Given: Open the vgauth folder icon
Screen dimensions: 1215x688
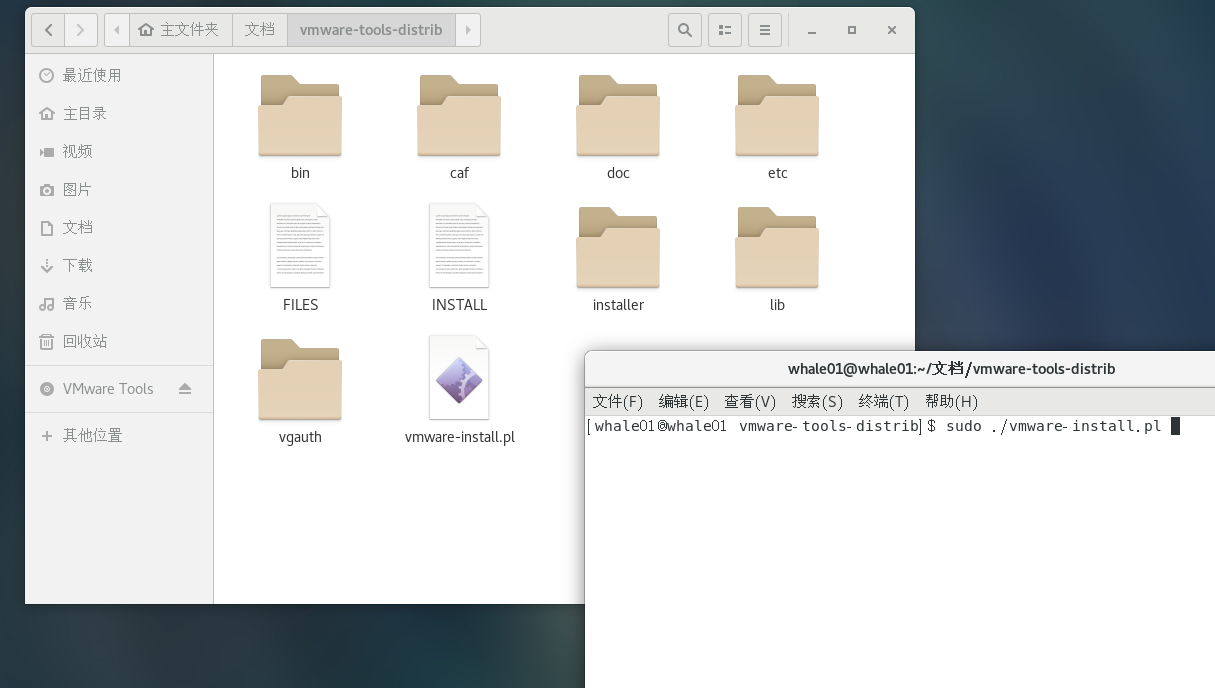Looking at the screenshot, I should pyautogui.click(x=300, y=379).
